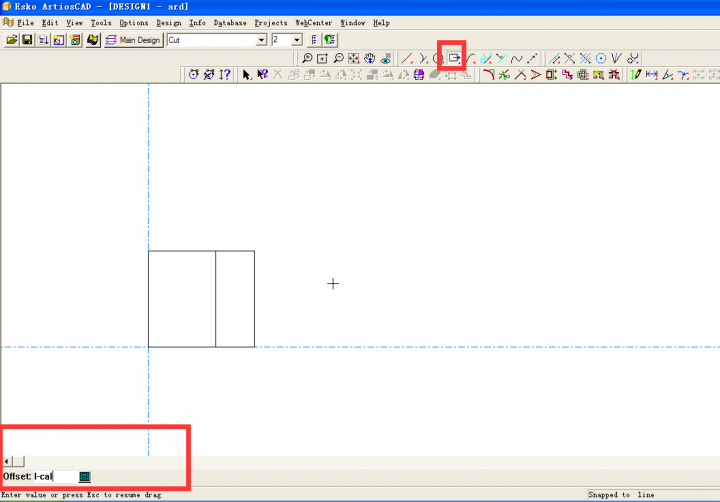Screen dimensions: 720x502
Task: Open the WebCenter menu
Action: tap(313, 22)
